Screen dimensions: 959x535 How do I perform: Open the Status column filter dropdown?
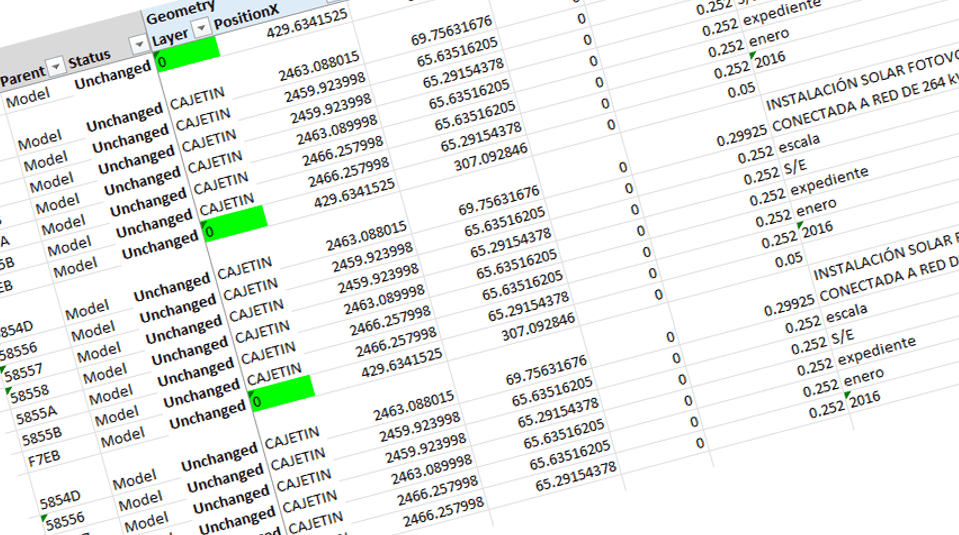coord(139,44)
